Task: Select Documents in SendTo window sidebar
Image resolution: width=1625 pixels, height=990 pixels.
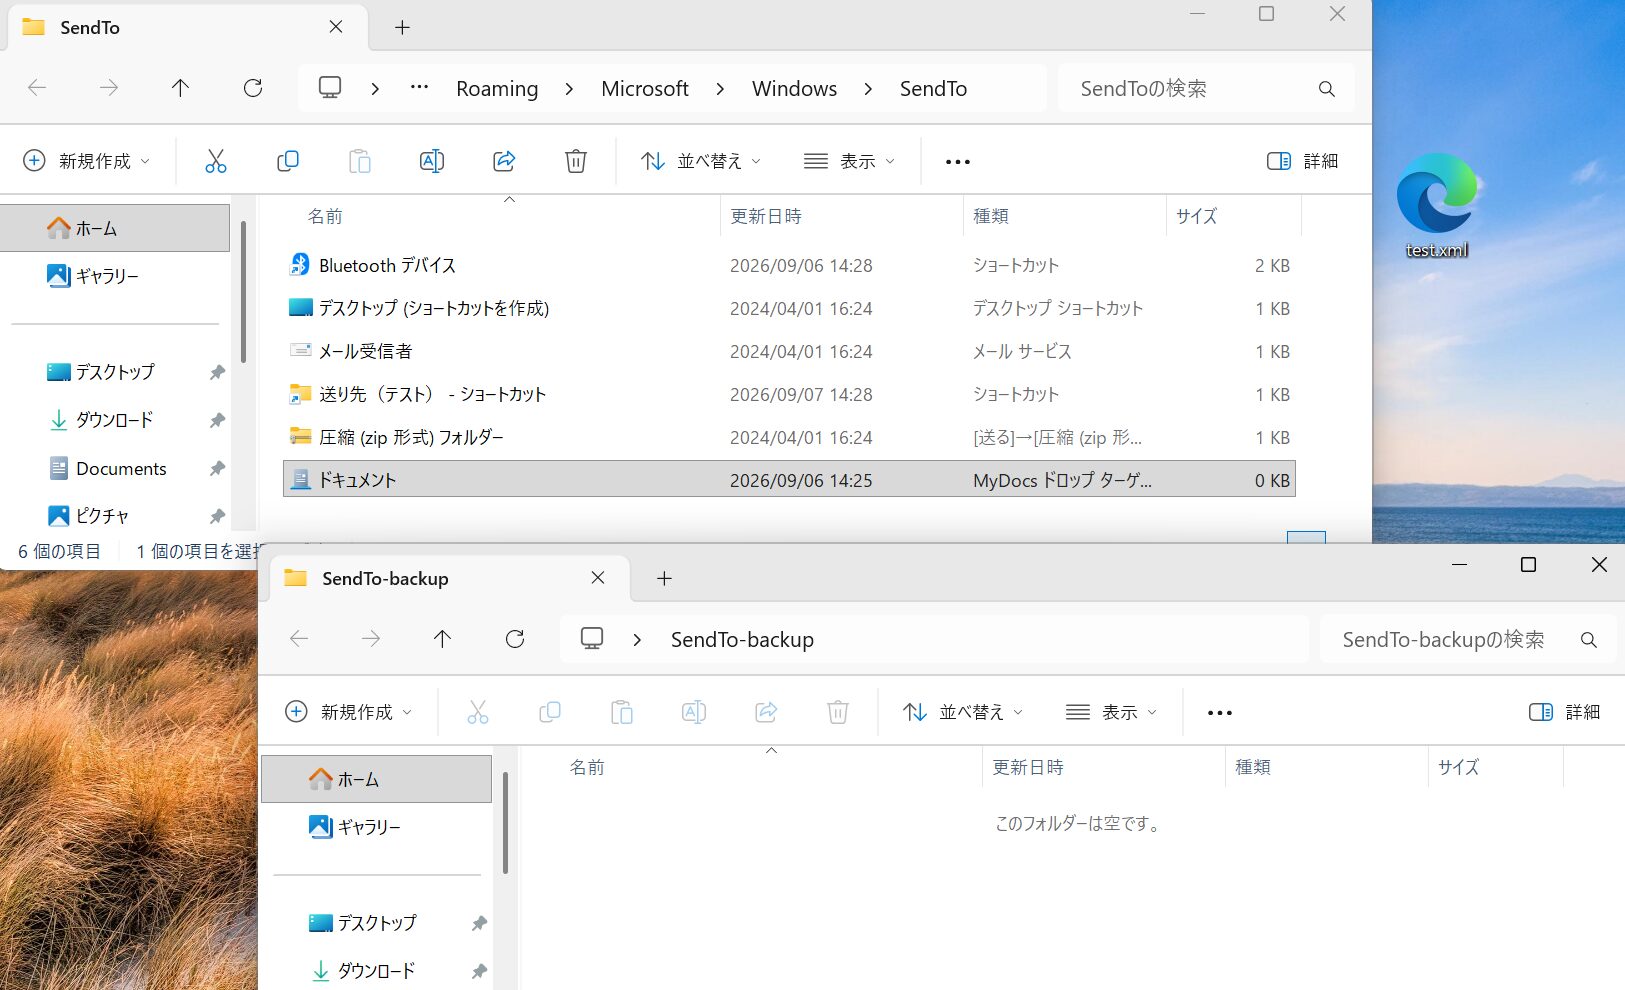Action: click(121, 468)
